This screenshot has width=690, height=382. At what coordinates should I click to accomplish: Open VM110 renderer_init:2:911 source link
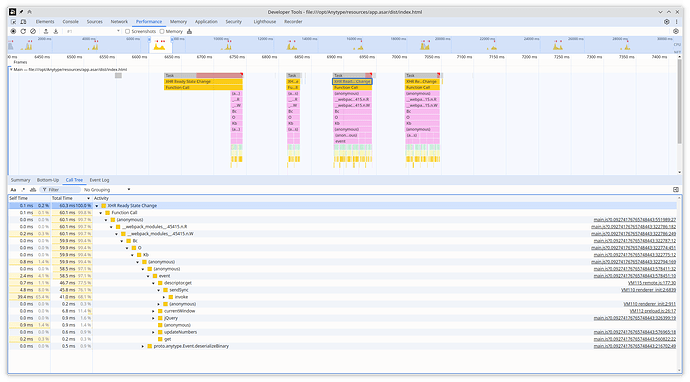[650, 304]
